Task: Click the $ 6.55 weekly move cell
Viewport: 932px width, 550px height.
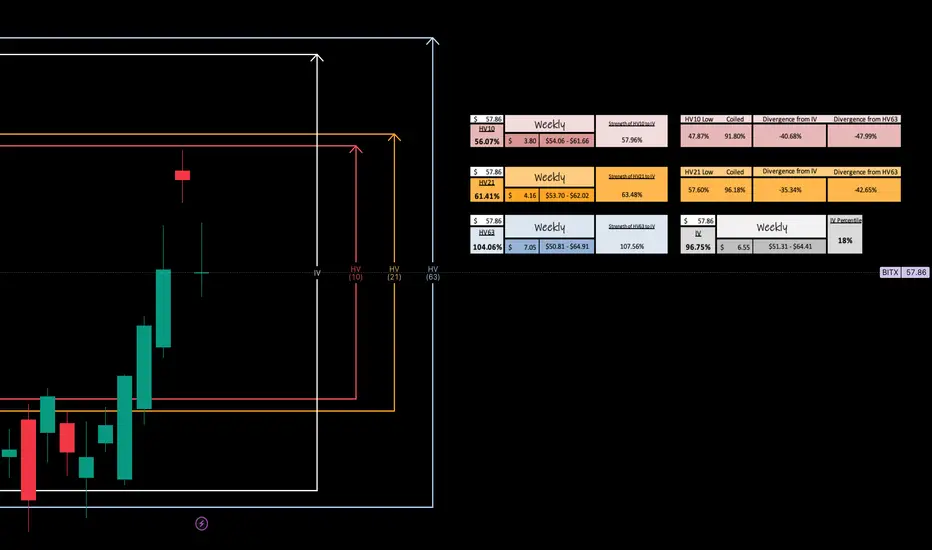Action: pyautogui.click(x=735, y=247)
